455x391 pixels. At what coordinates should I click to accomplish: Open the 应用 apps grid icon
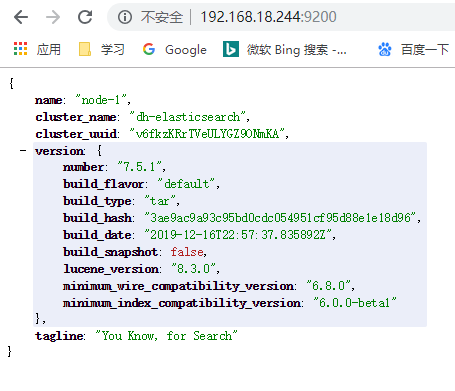(20, 49)
